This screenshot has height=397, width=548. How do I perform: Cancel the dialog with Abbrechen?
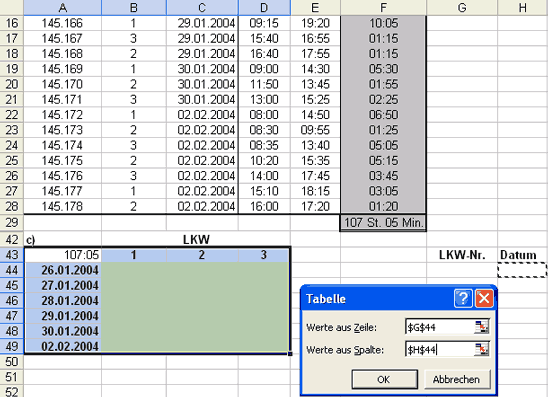coord(457,379)
